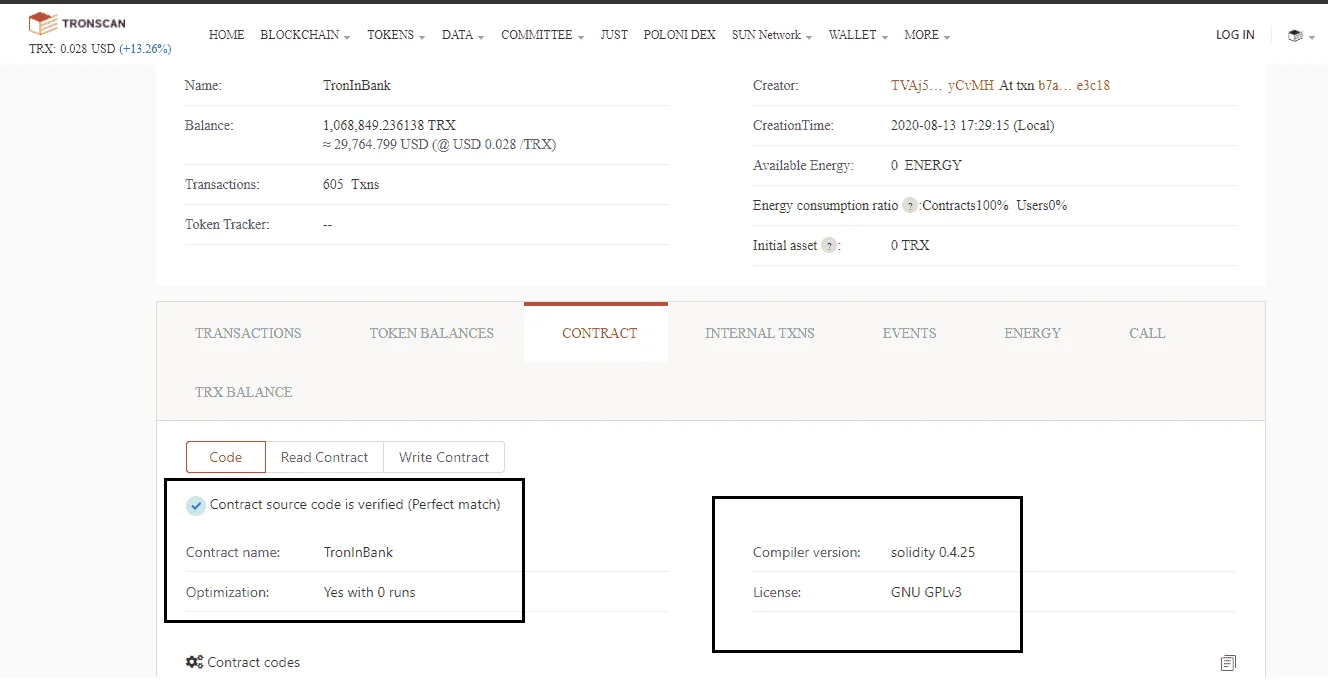Click the help icon beside Energy consumption ratio
The height and width of the screenshot is (686, 1328).
tap(910, 205)
